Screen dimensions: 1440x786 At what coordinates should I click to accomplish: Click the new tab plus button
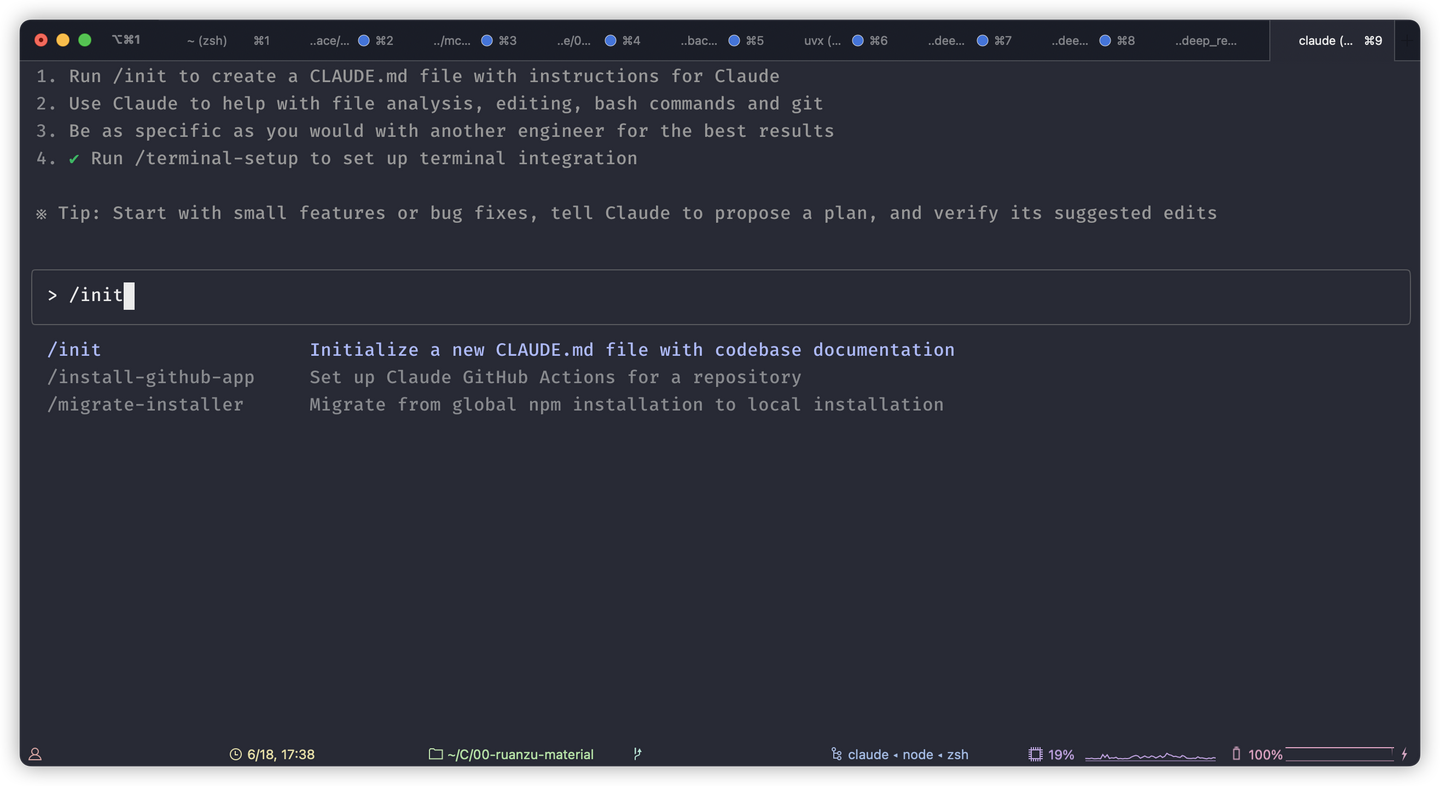click(x=1408, y=41)
